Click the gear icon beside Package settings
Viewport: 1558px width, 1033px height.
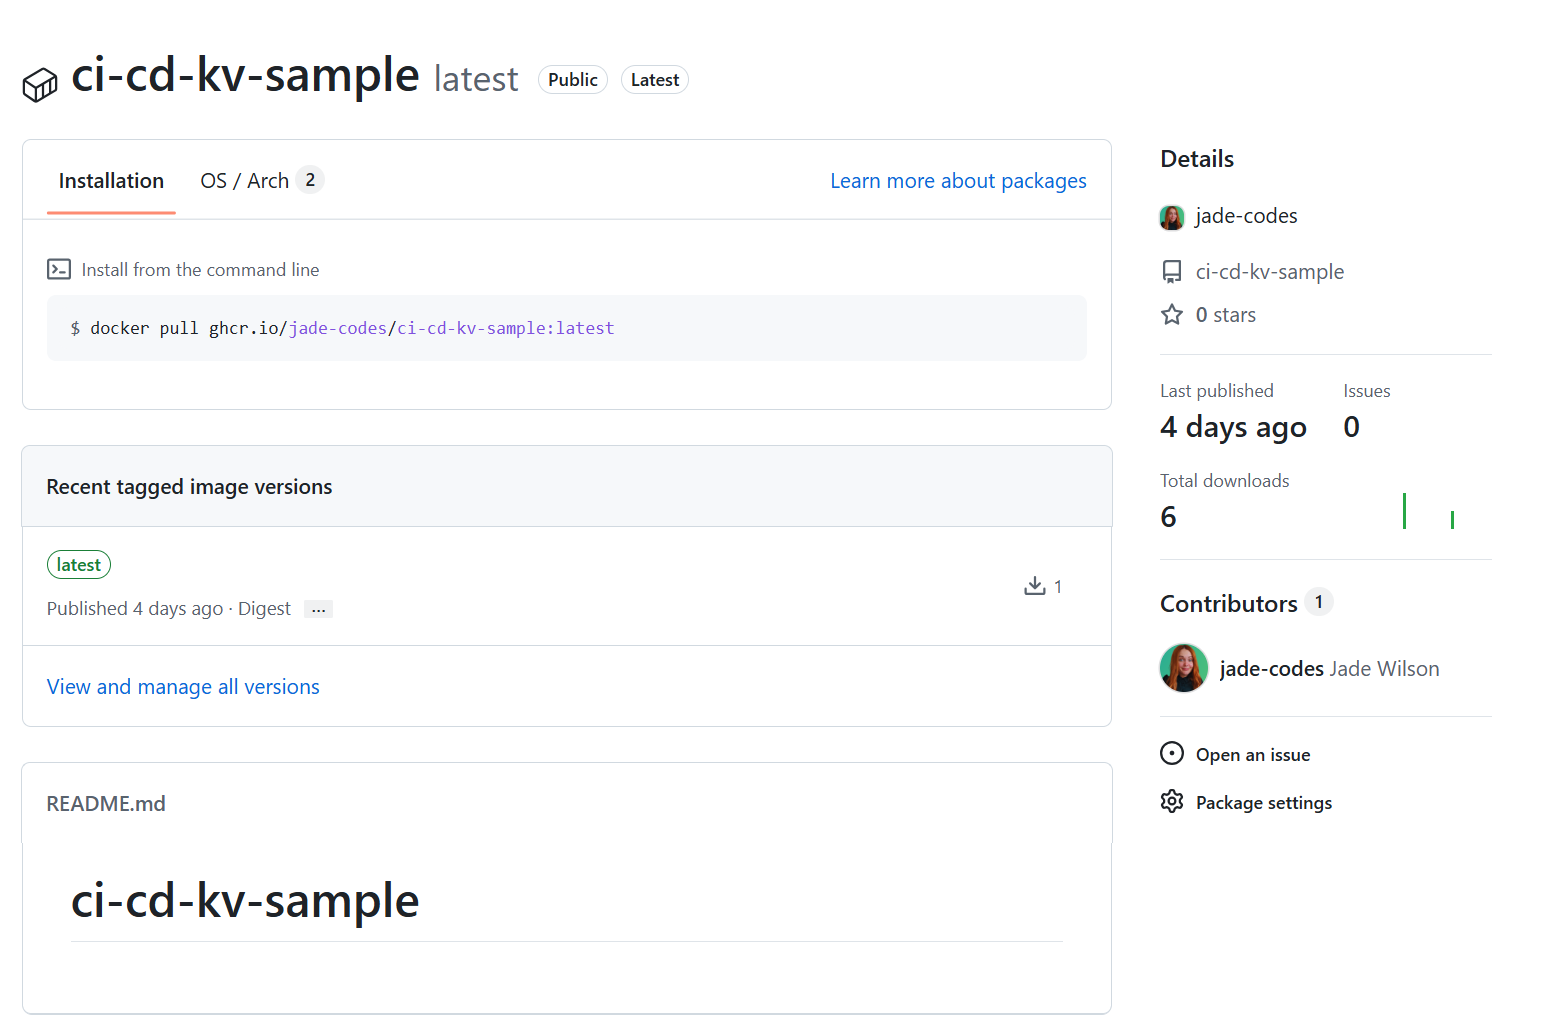[x=1172, y=801]
